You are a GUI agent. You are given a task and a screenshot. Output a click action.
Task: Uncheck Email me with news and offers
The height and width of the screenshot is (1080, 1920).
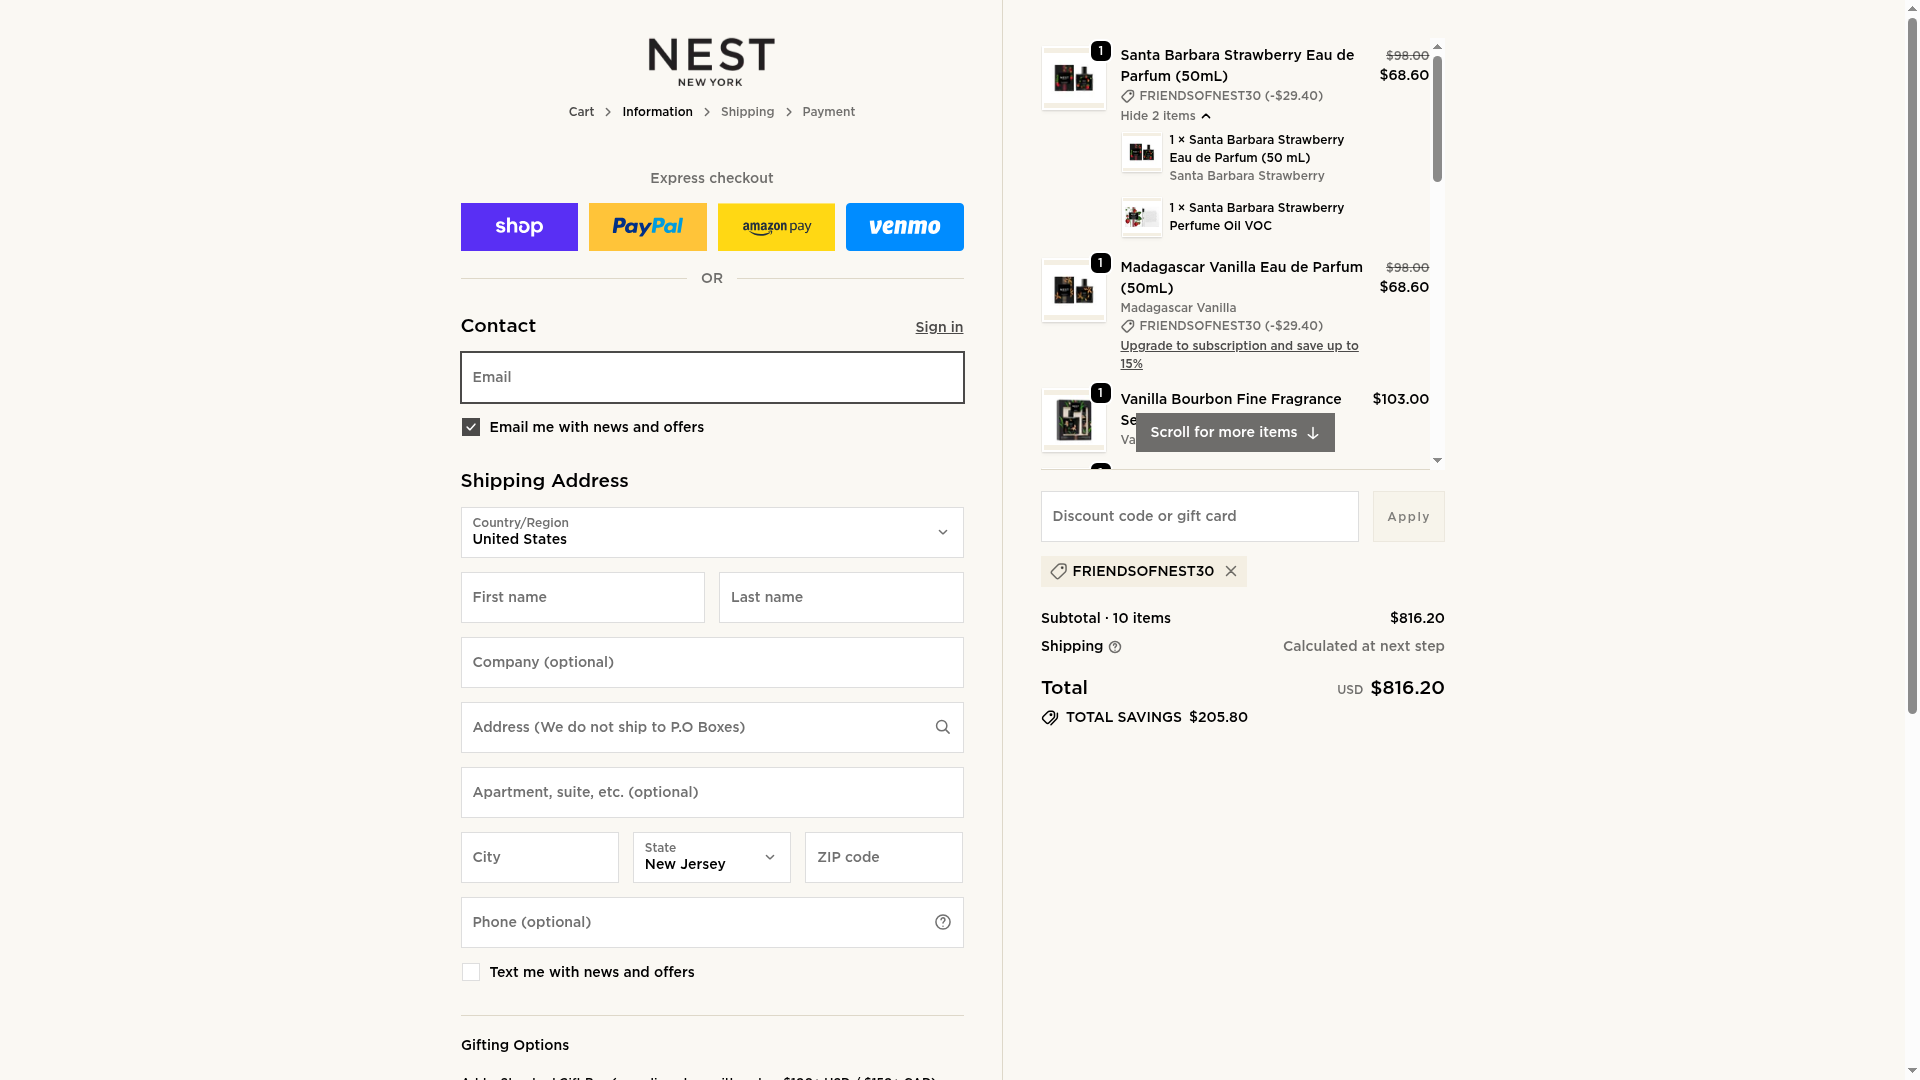pyautogui.click(x=471, y=427)
